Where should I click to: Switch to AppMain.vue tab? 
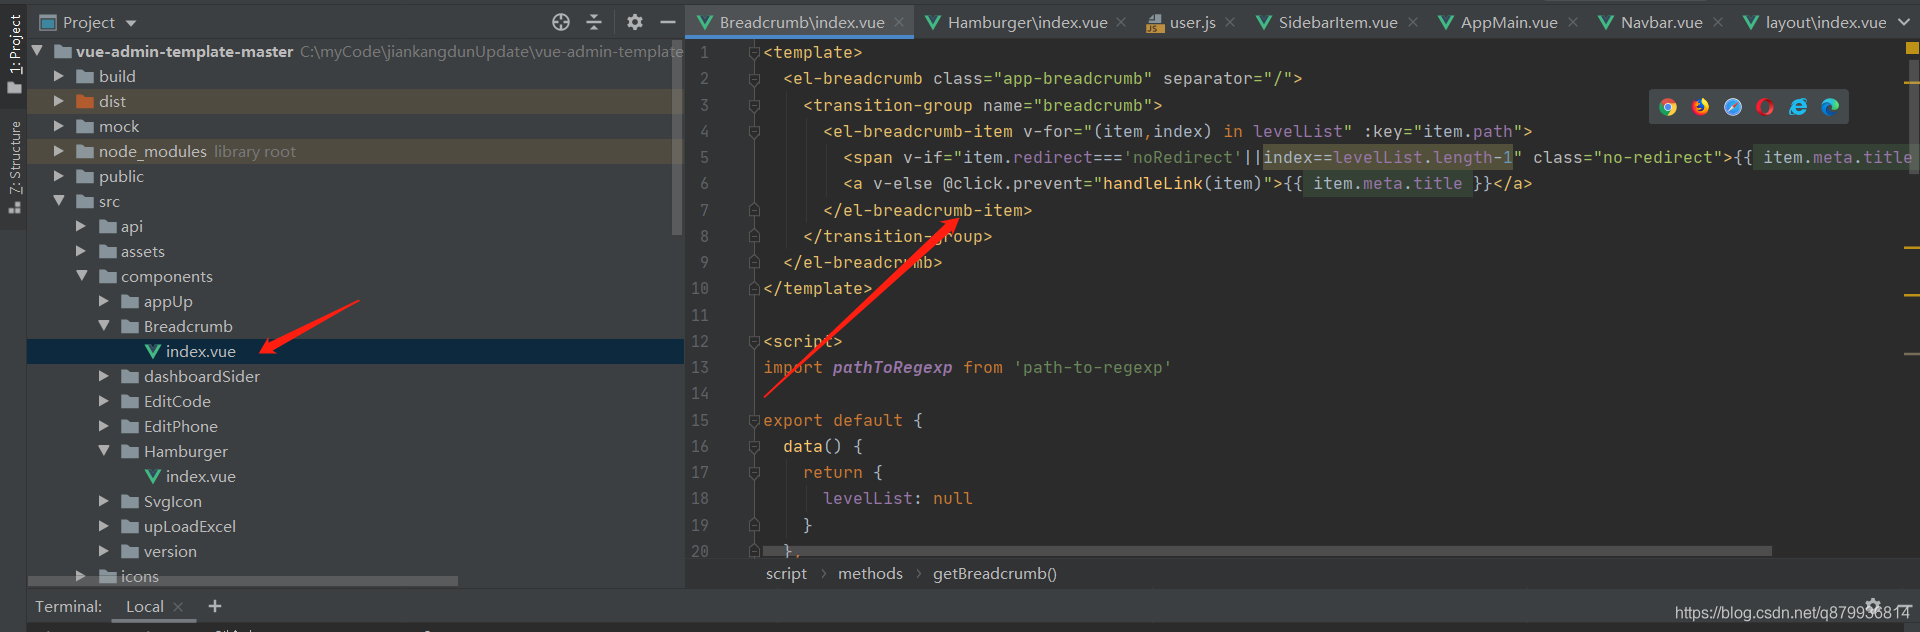pyautogui.click(x=1508, y=22)
